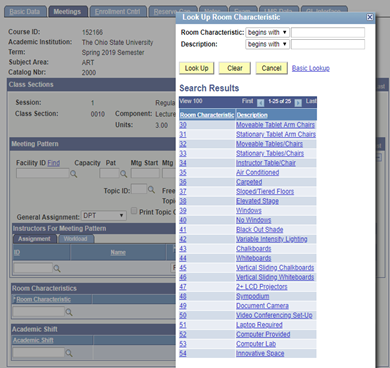Focus the Room Characteristic search input field
The image size is (390, 368).
point(328,32)
